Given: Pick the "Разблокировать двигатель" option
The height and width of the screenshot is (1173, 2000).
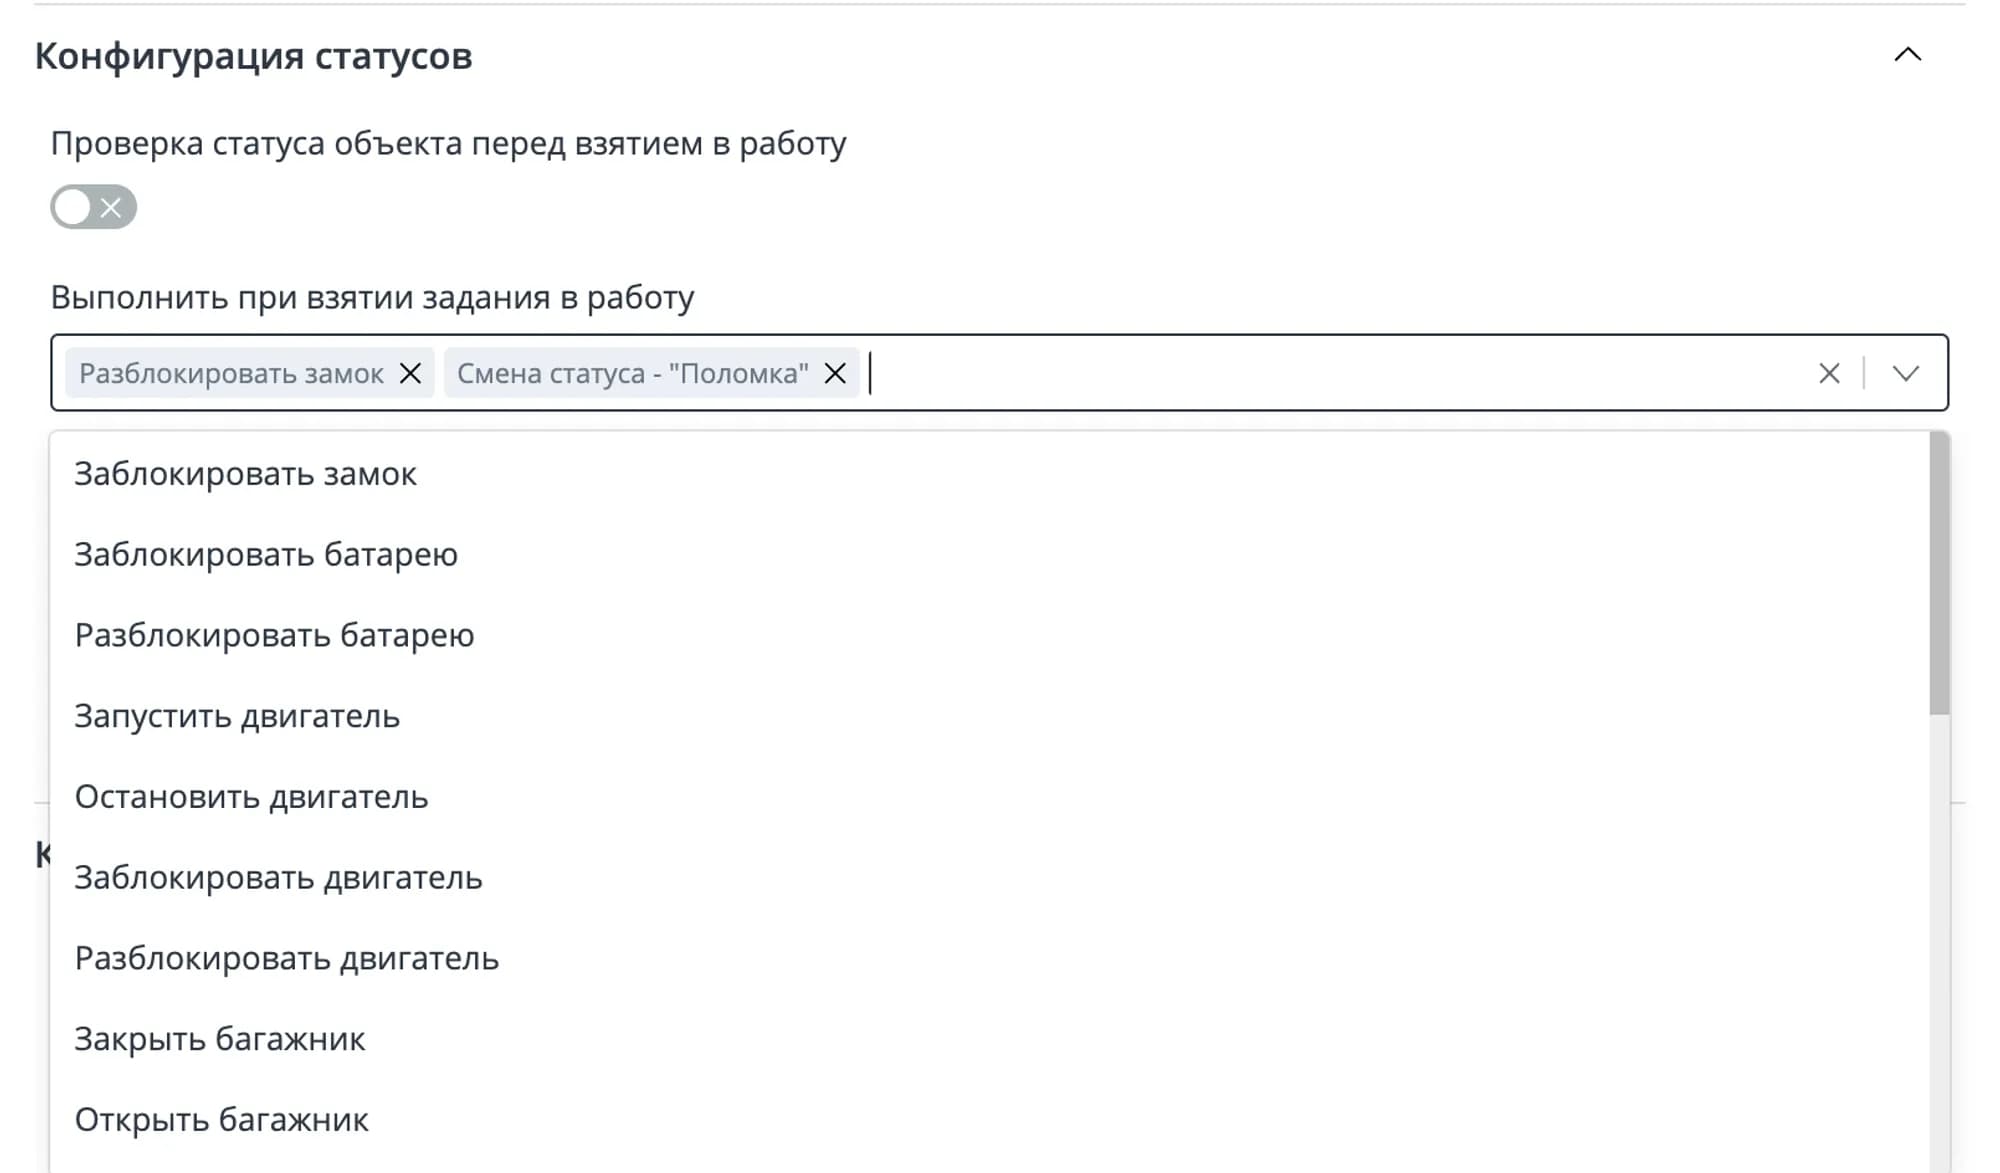Looking at the screenshot, I should click(x=286, y=958).
